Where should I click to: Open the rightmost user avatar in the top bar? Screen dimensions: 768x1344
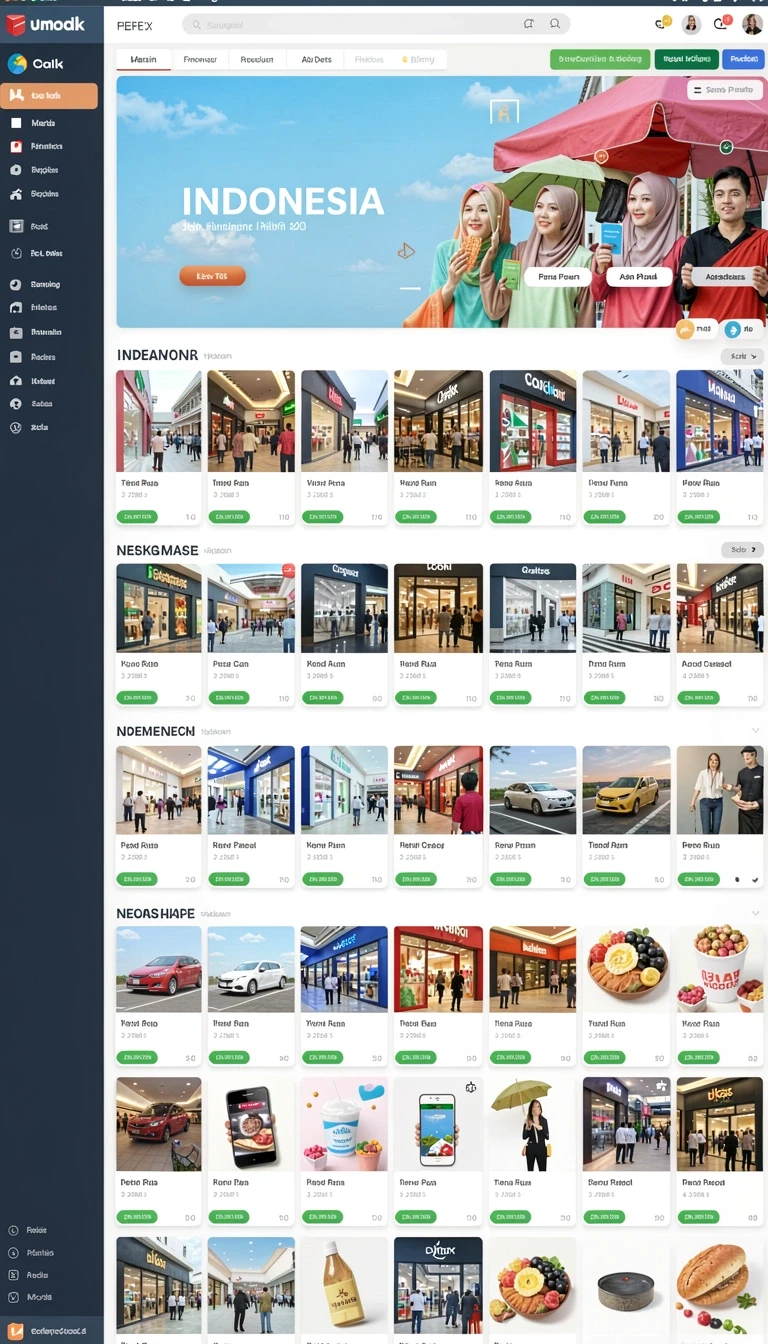752,25
